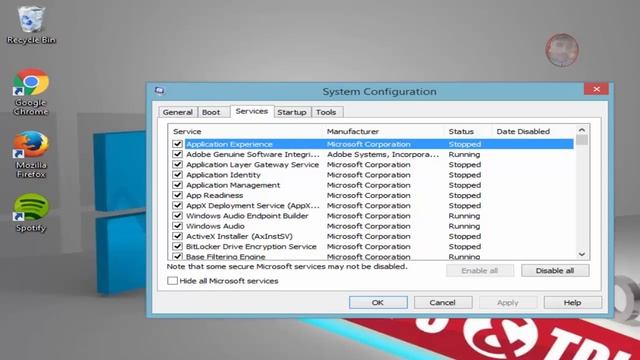
Task: Uncheck Adobe Genuine Software Integrity checkbox
Action: (177, 154)
